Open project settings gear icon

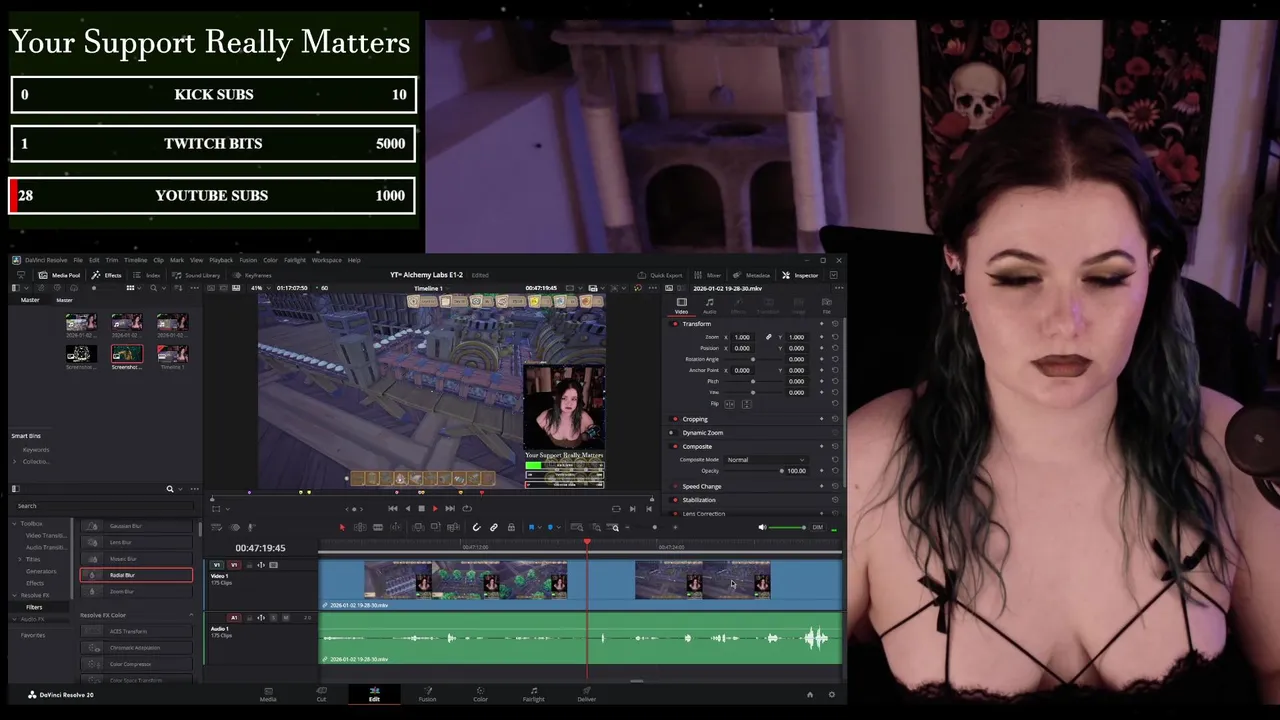coord(831,694)
